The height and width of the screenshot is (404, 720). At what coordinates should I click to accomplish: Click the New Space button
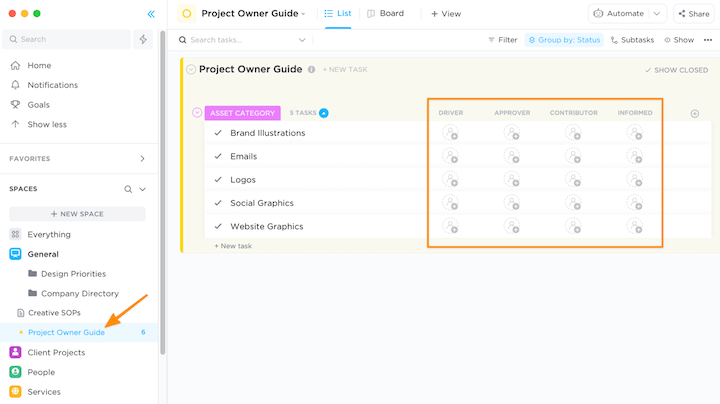[77, 214]
